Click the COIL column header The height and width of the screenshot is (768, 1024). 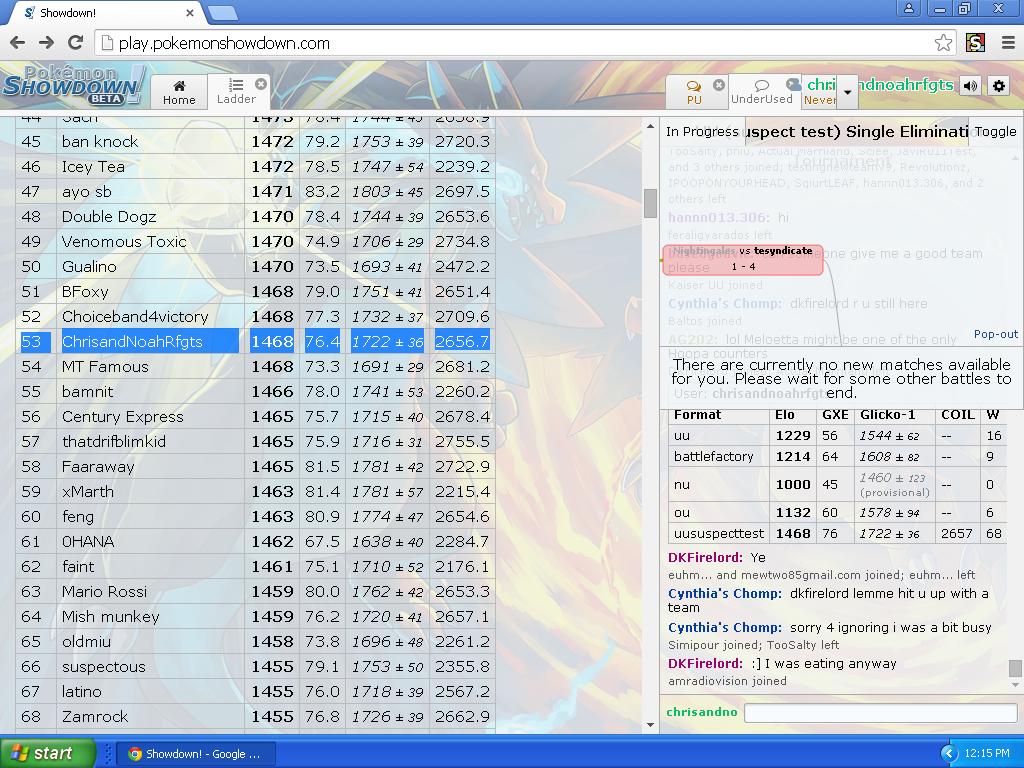pyautogui.click(x=958, y=415)
